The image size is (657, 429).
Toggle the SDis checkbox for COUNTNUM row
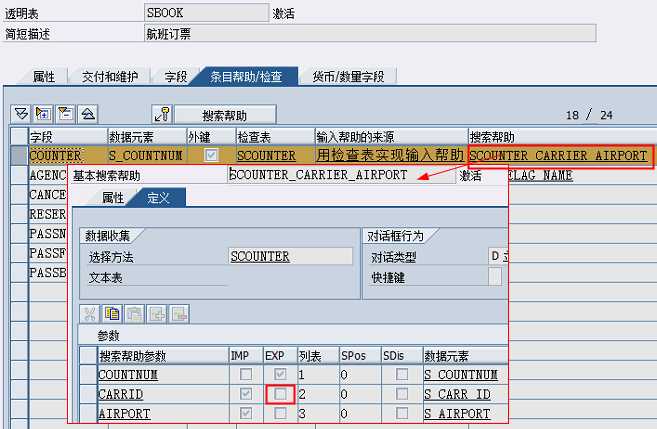click(x=402, y=375)
